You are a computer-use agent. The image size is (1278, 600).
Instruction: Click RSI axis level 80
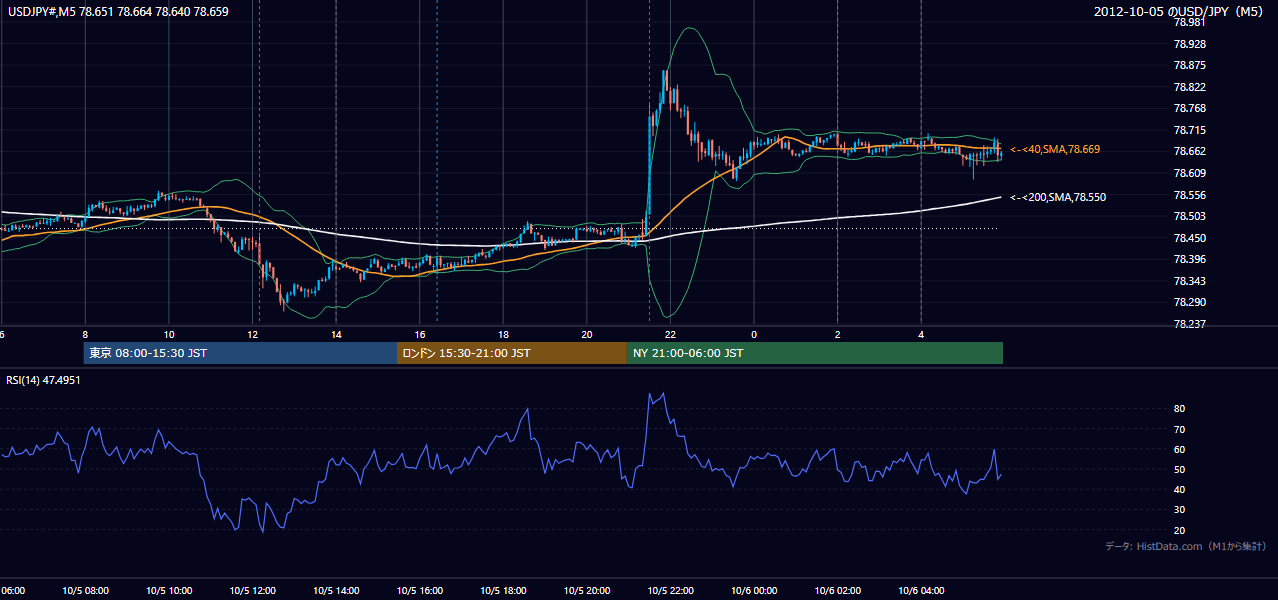click(1180, 409)
